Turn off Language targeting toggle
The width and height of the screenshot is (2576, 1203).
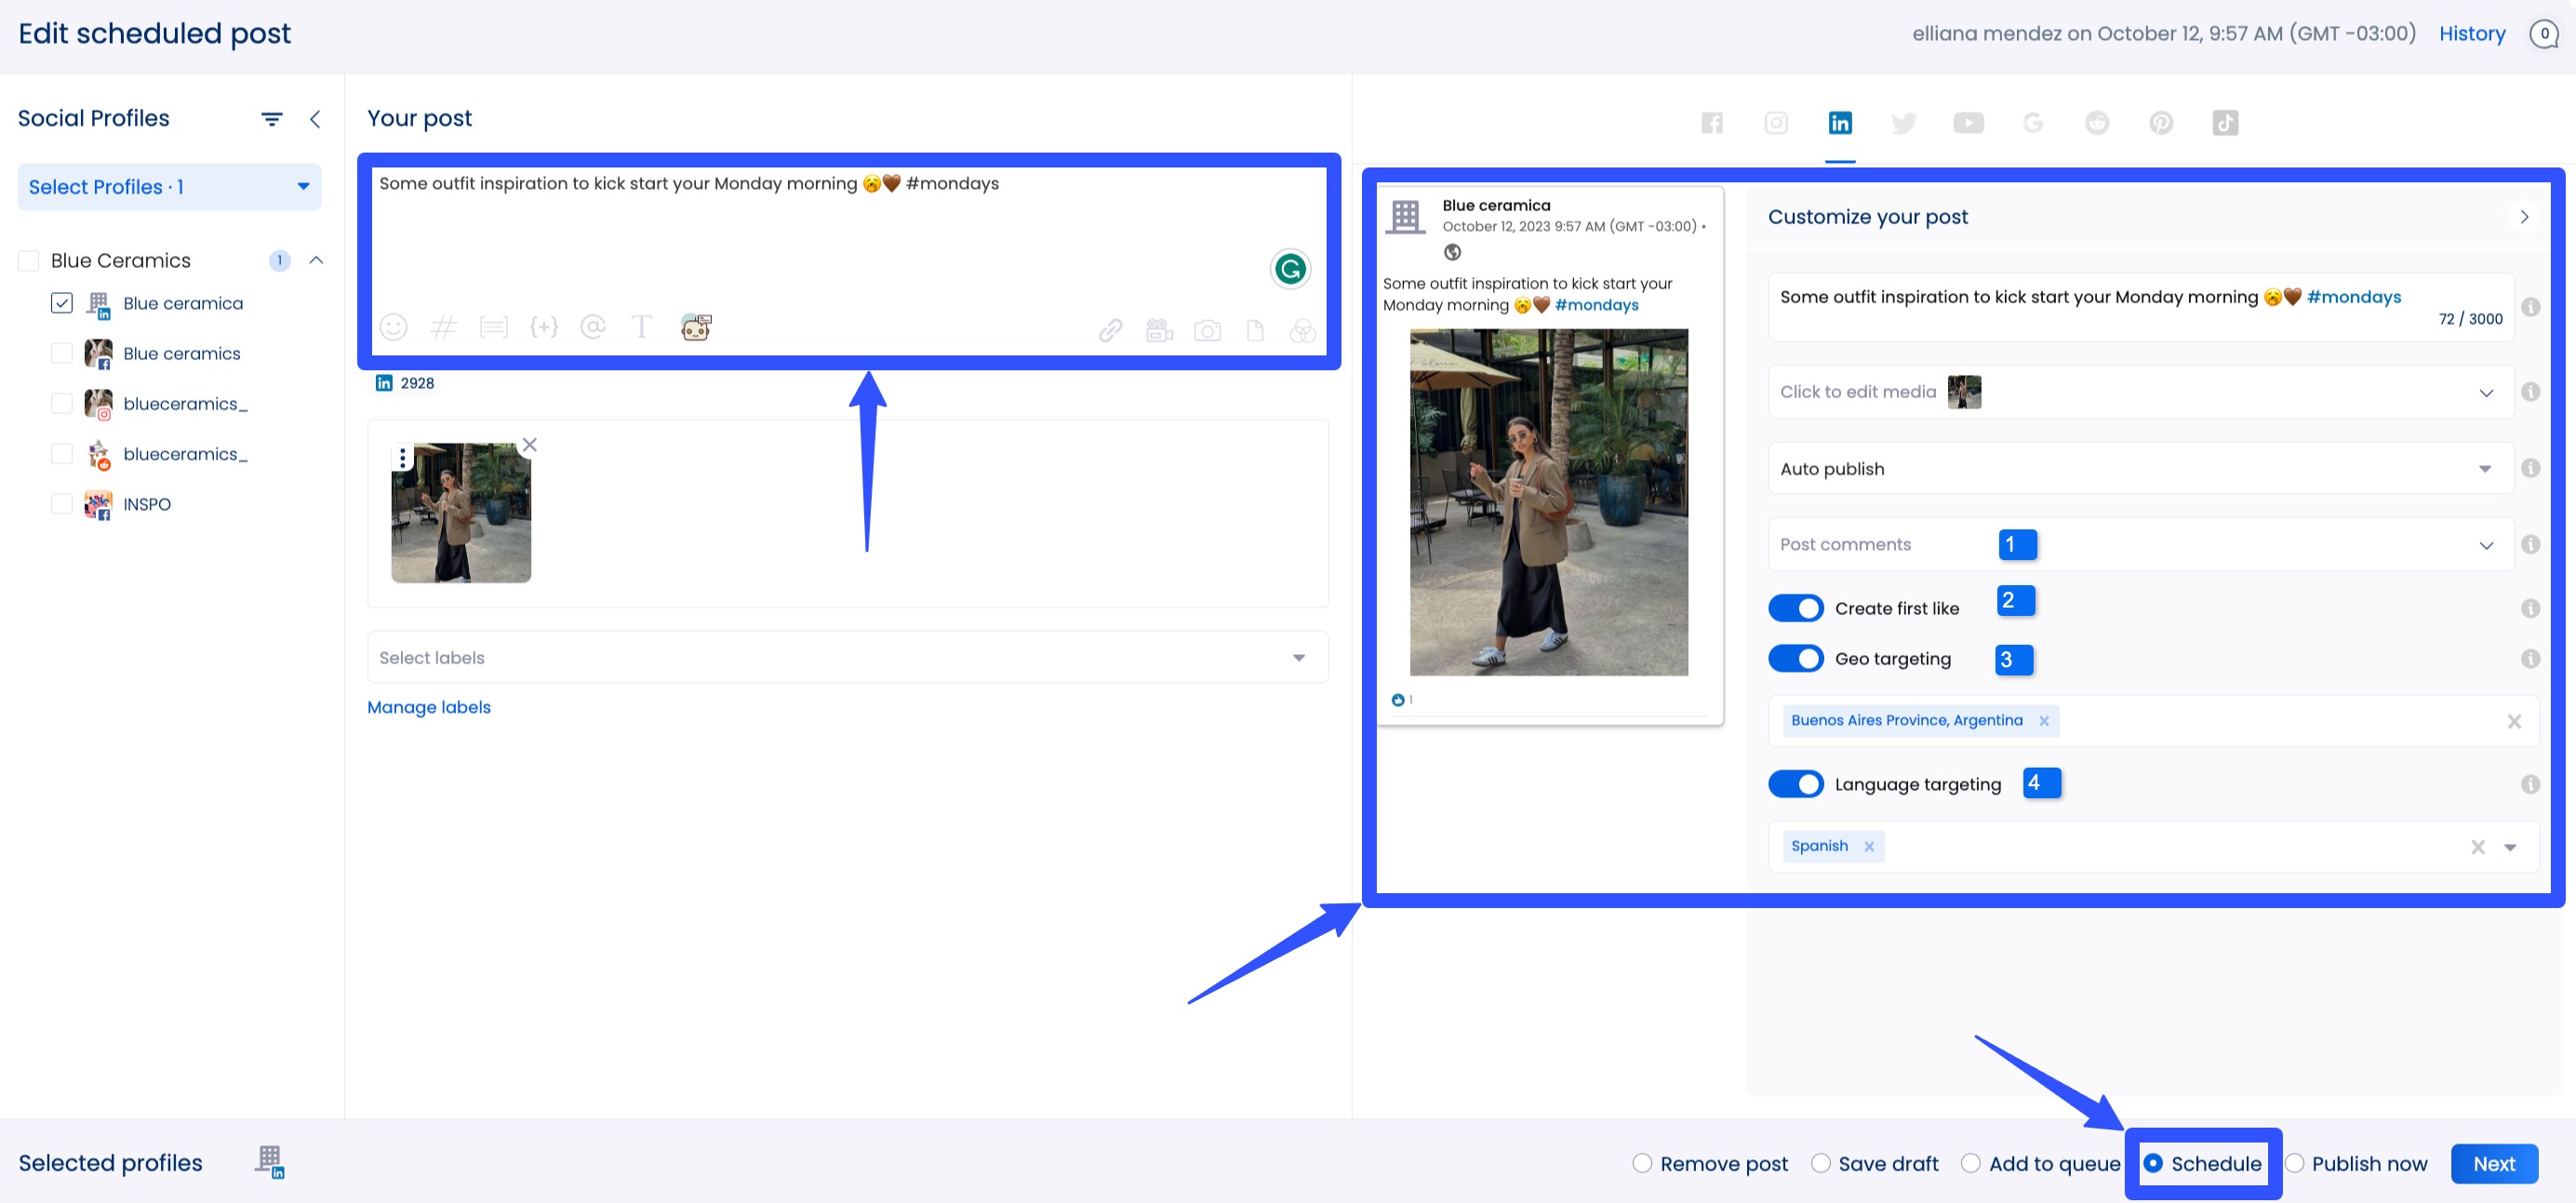1796,784
